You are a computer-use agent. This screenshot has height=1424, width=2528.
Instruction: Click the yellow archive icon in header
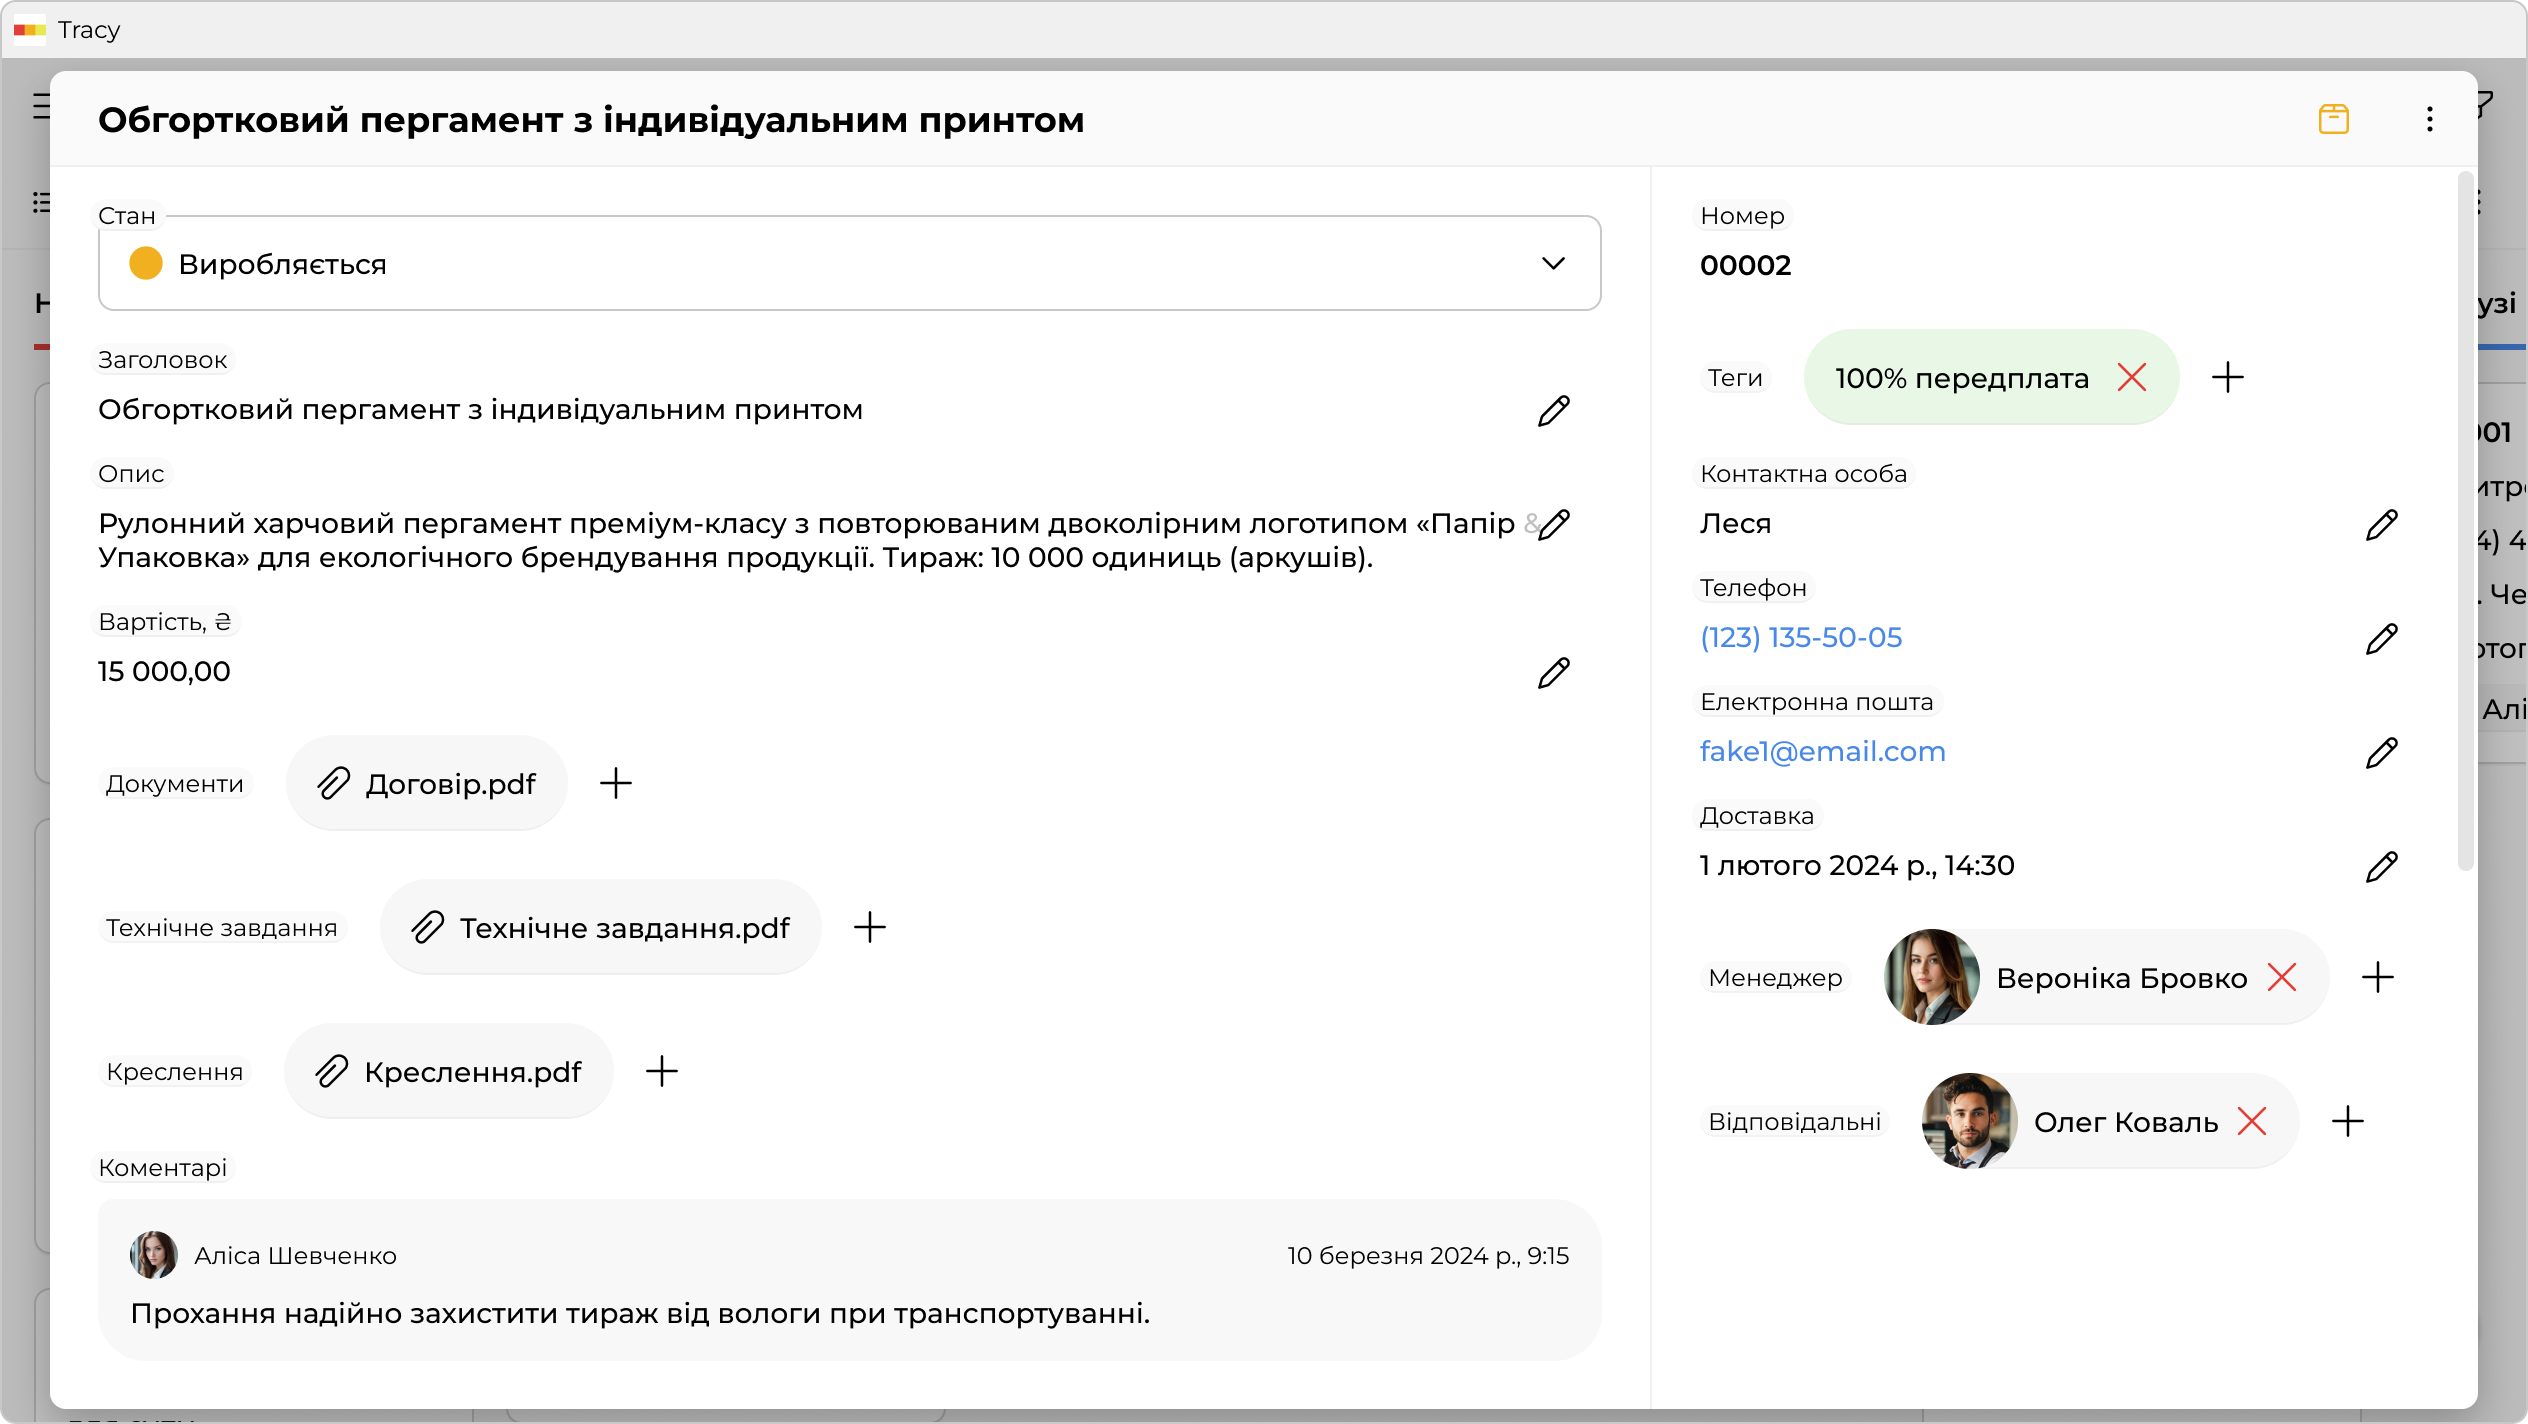(2333, 119)
